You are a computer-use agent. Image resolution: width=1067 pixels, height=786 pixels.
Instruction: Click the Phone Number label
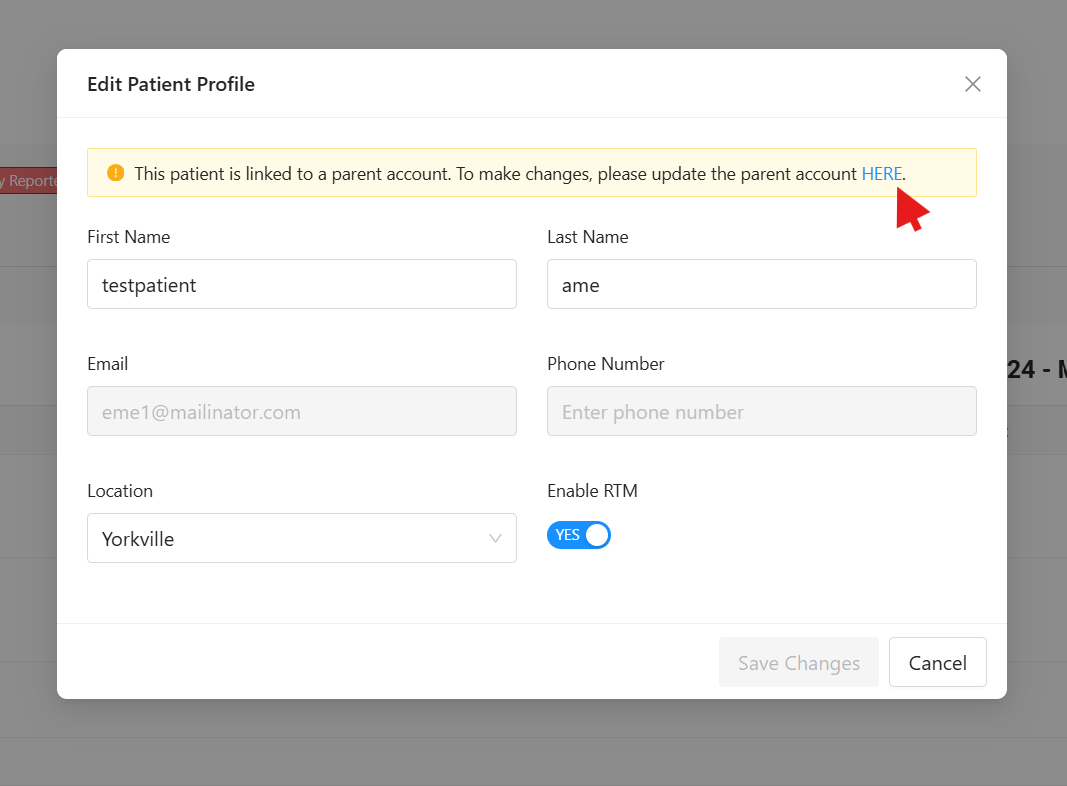click(605, 364)
